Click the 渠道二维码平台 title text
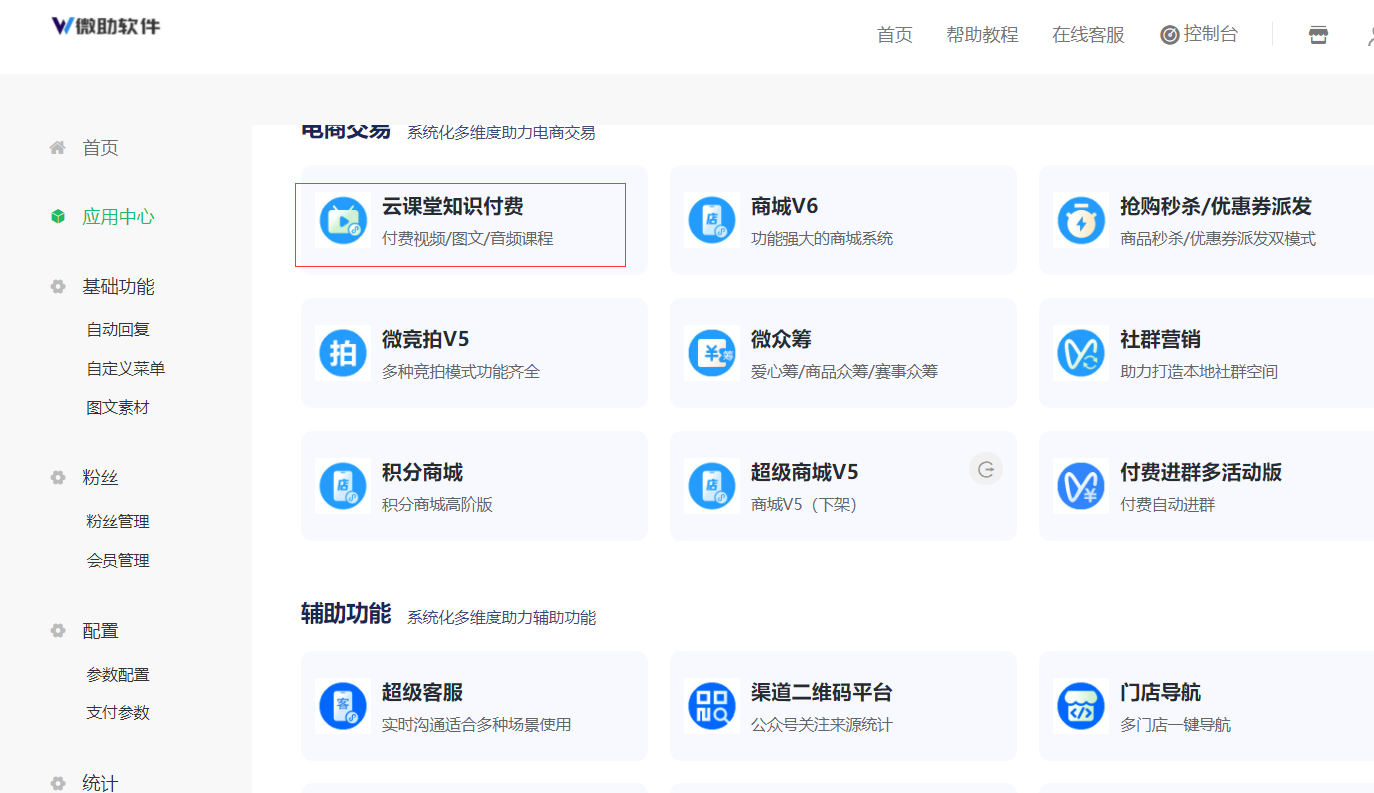 pyautogui.click(x=821, y=693)
